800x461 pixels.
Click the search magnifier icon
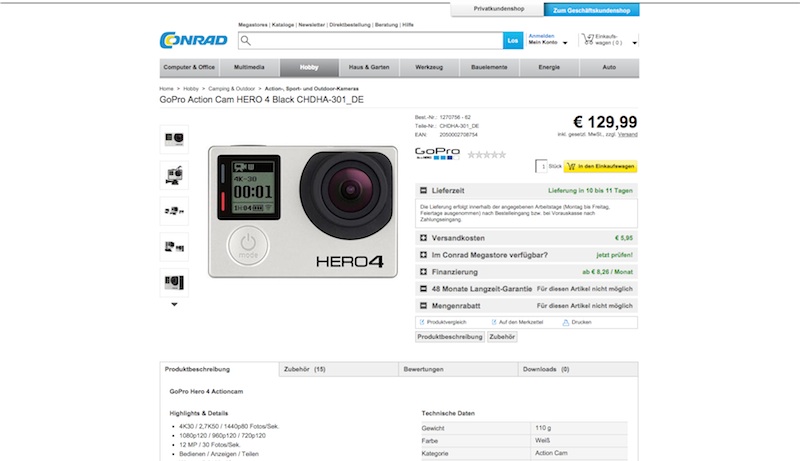point(246,40)
